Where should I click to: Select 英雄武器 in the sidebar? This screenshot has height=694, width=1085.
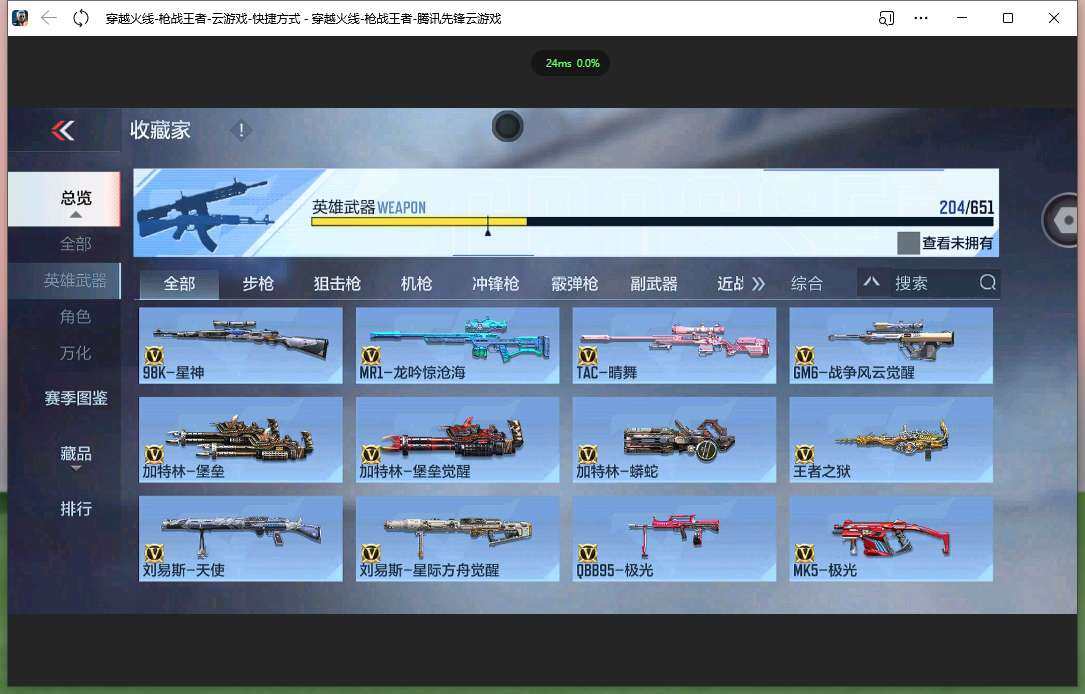[64, 280]
